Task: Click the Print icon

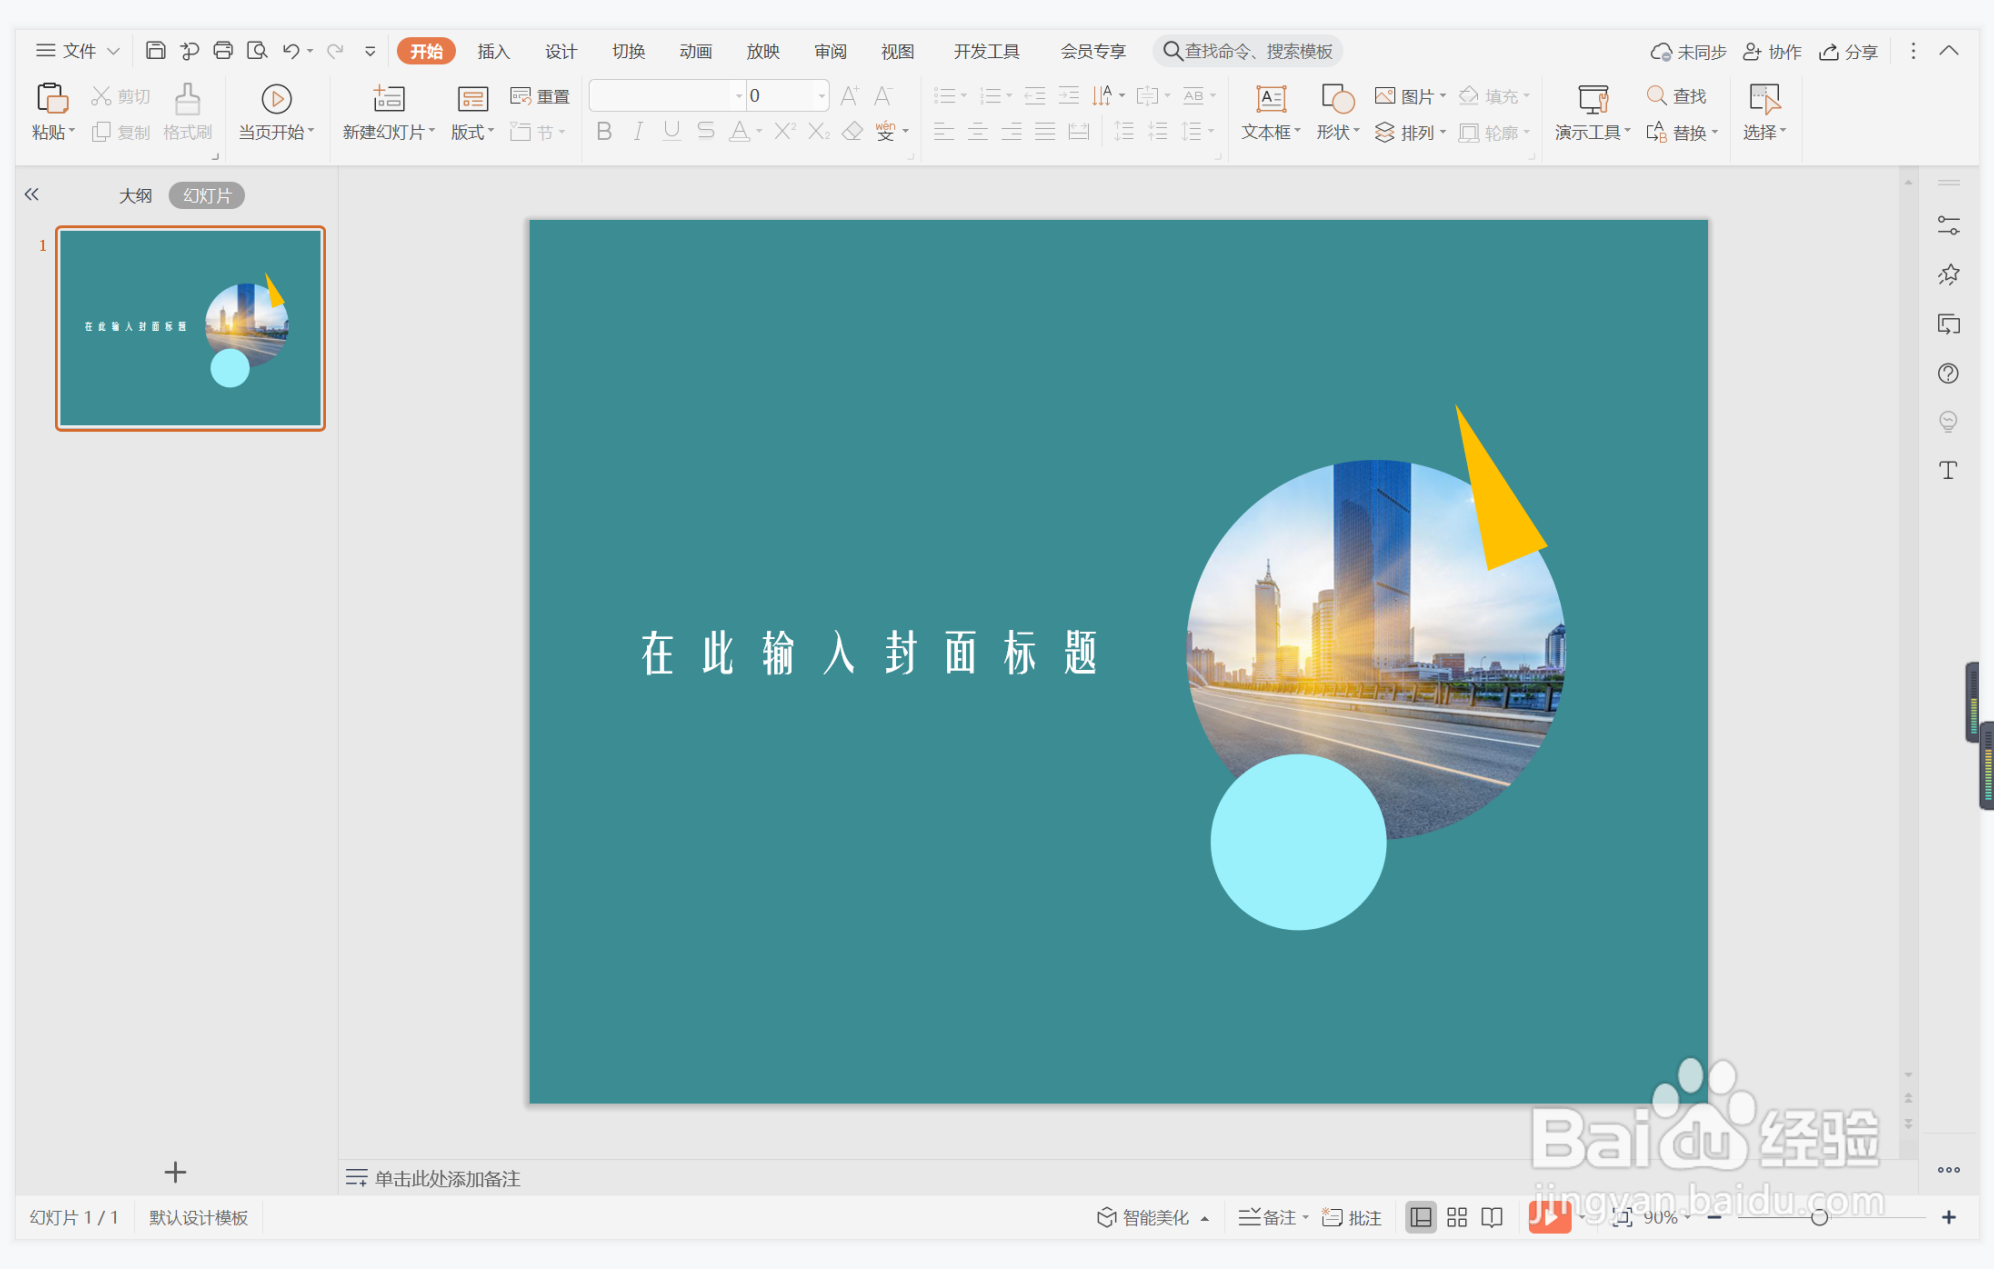Action: click(223, 50)
